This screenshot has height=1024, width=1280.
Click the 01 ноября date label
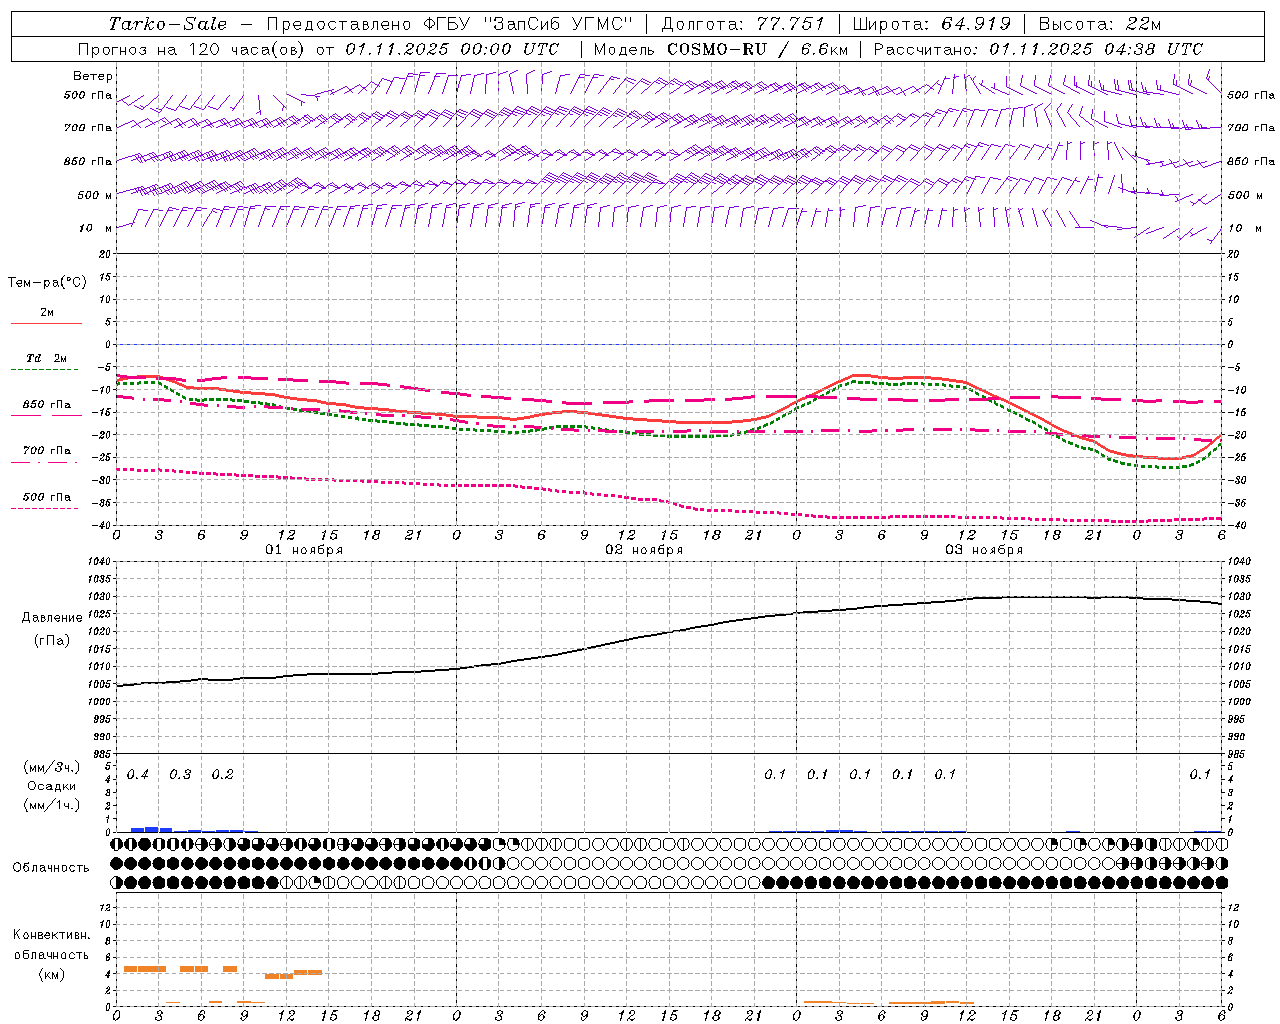[x=304, y=550]
